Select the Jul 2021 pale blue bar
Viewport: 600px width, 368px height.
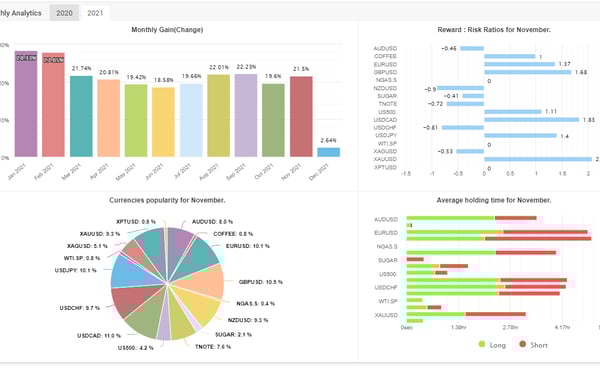click(191, 120)
